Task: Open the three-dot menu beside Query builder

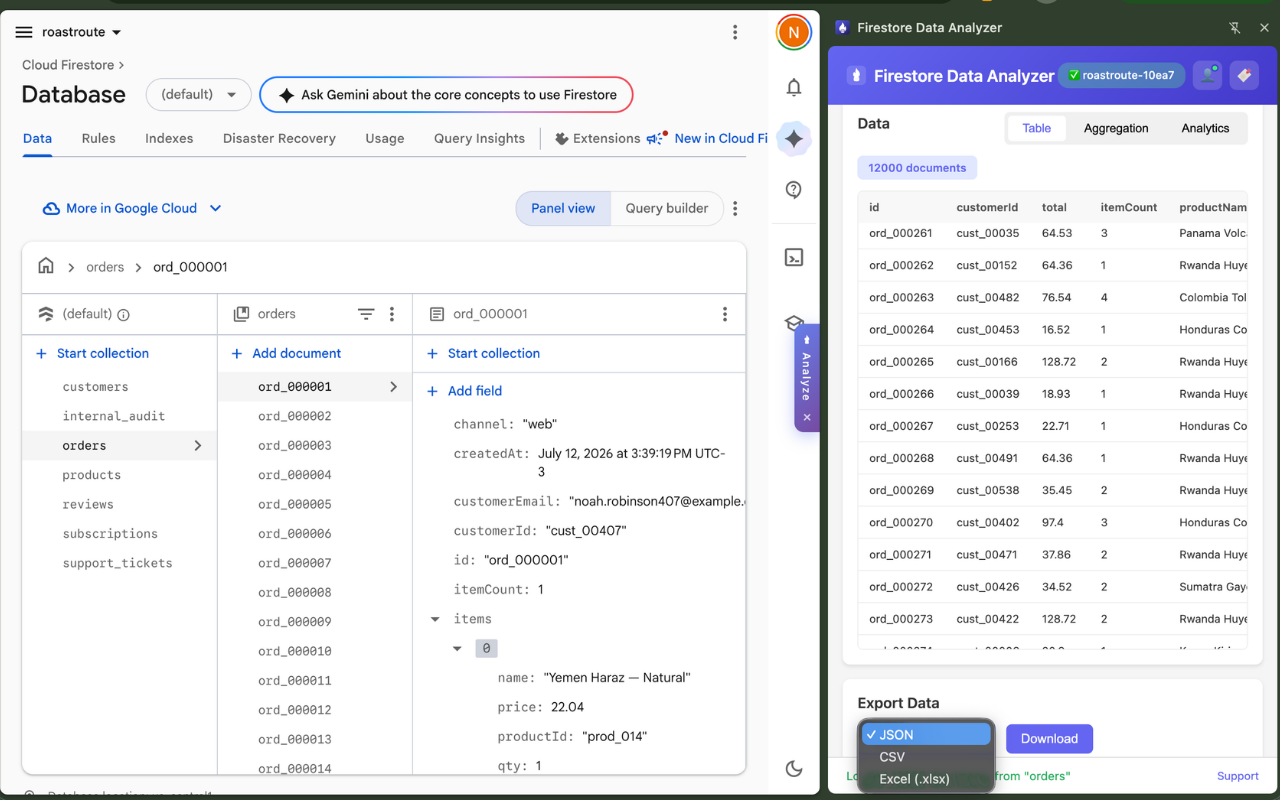Action: (x=735, y=208)
